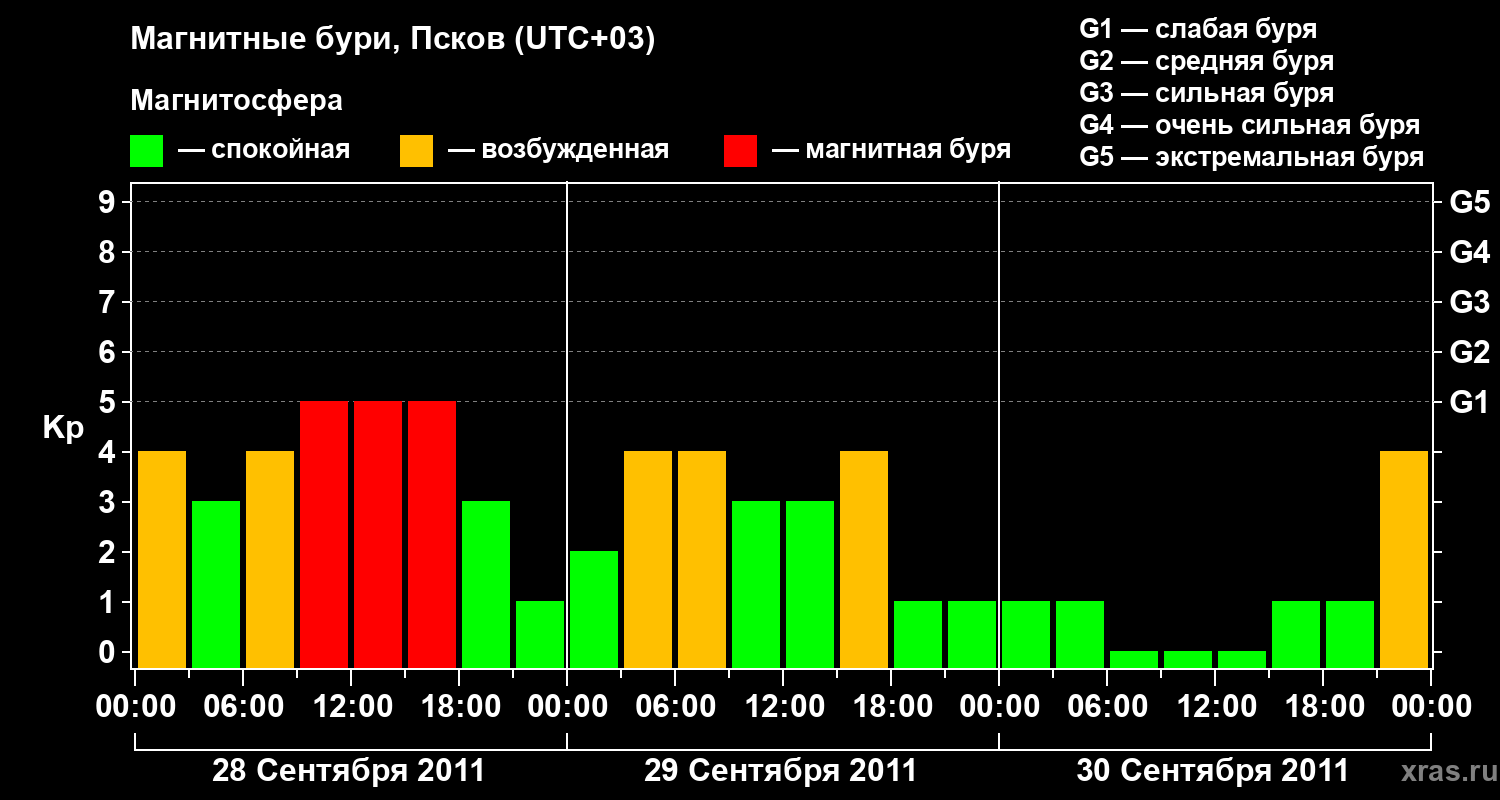The height and width of the screenshot is (800, 1500).
Task: Click the green Kp 3 bar after 18:00, 28 Сентября
Action: 486,584
